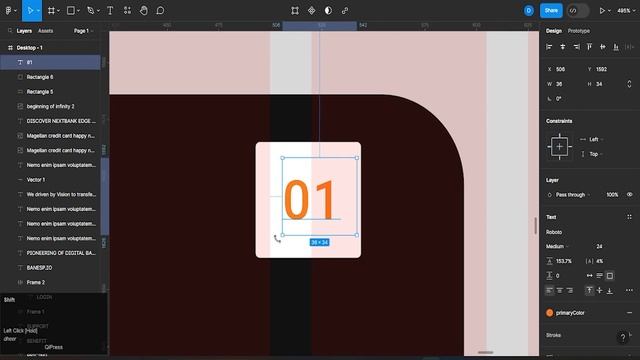Select the Move tool

pyautogui.click(x=30, y=11)
